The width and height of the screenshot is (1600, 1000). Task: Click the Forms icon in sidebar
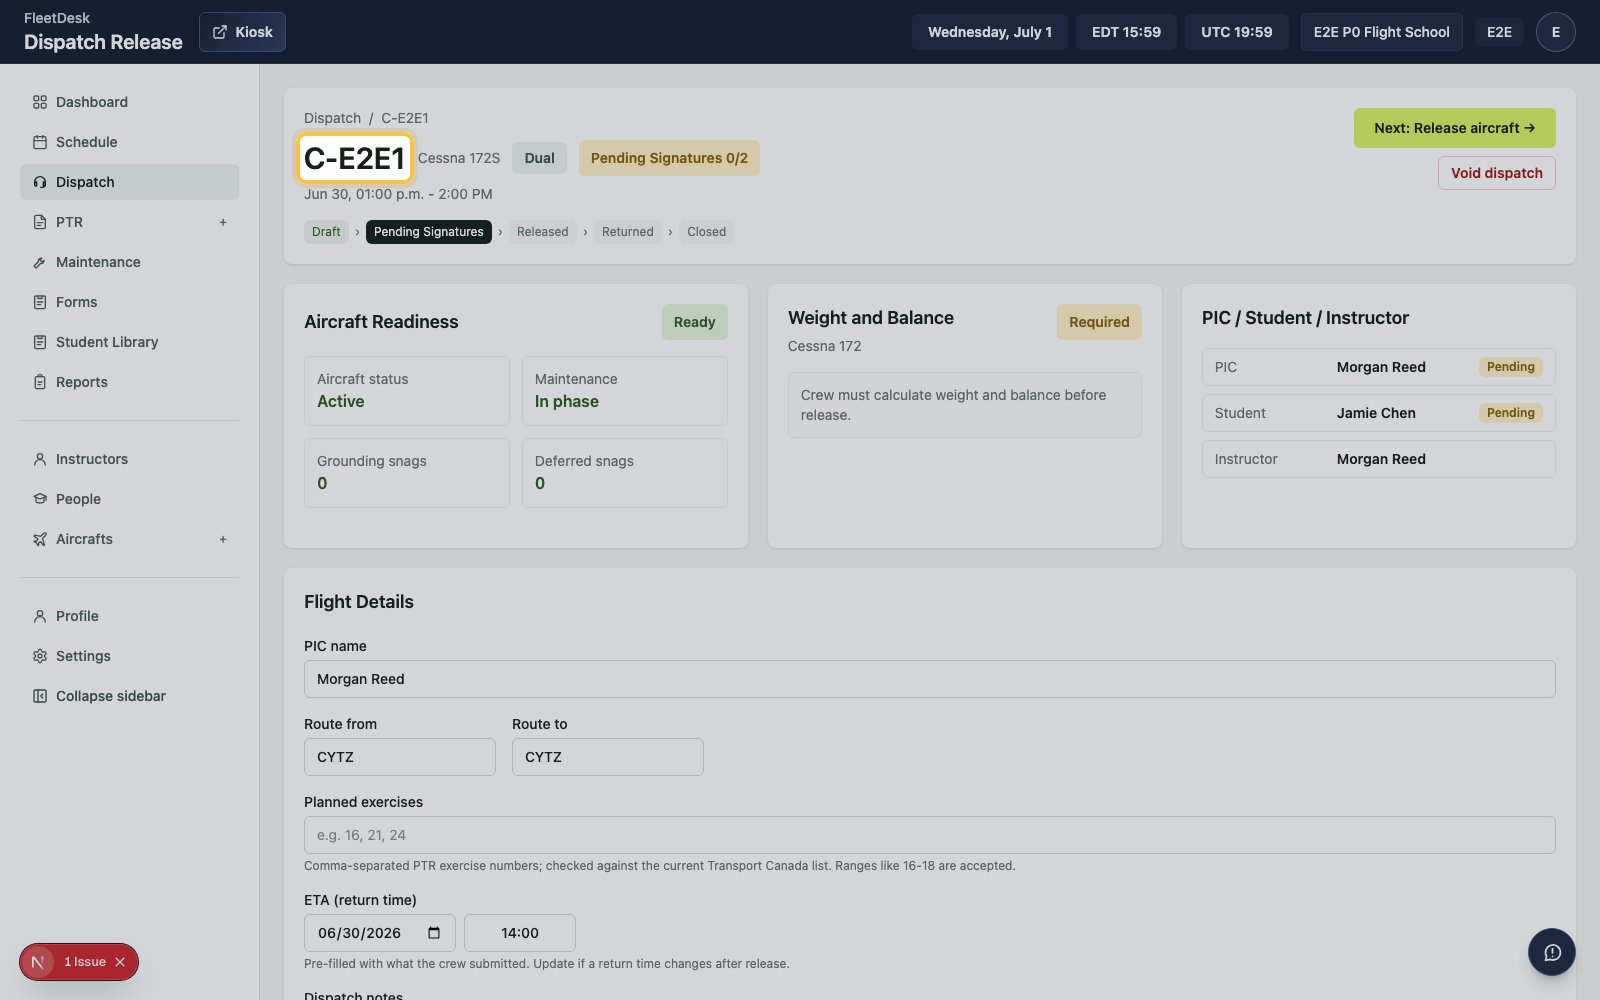(x=40, y=302)
